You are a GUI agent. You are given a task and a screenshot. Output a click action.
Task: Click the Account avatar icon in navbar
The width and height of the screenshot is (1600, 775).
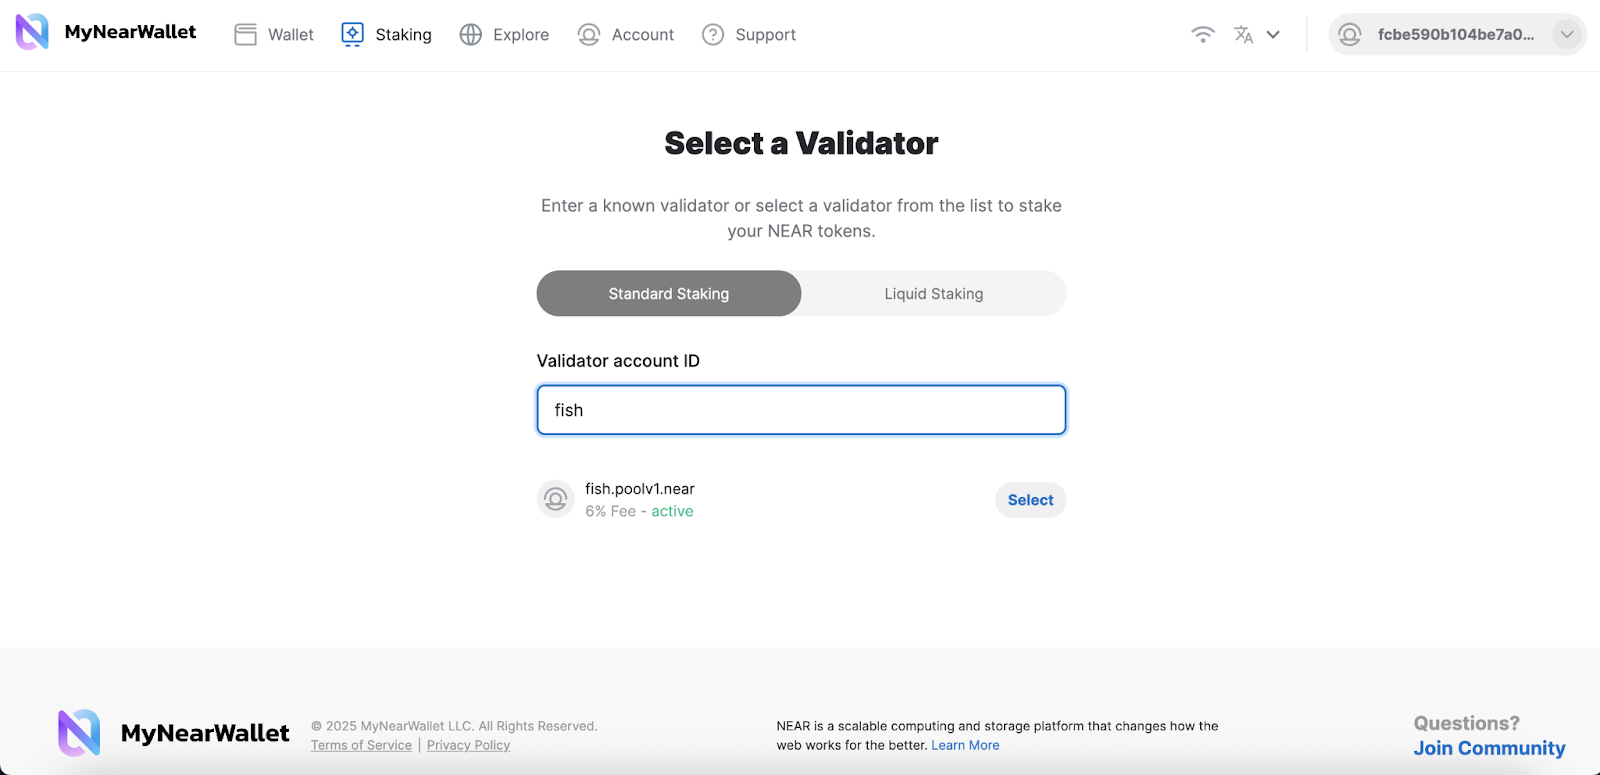pyautogui.click(x=589, y=35)
